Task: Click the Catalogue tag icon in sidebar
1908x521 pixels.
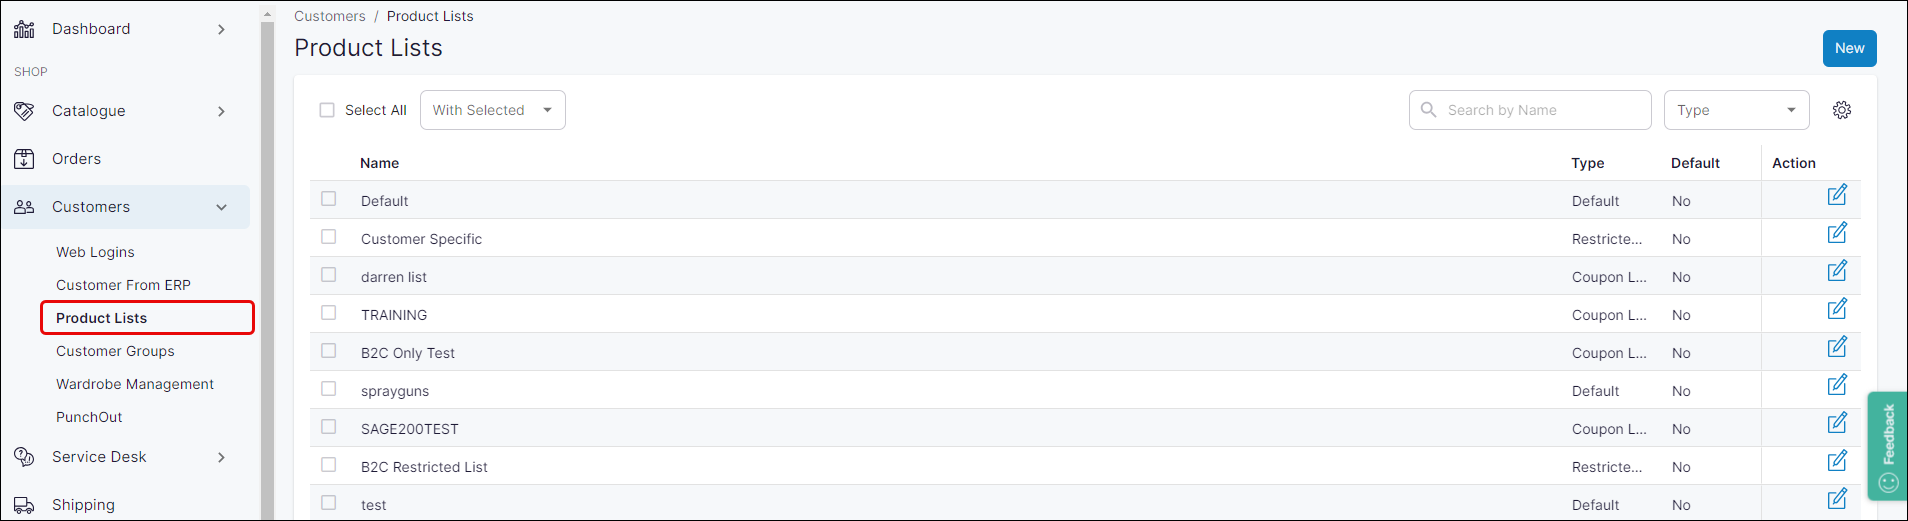Action: pyautogui.click(x=24, y=111)
